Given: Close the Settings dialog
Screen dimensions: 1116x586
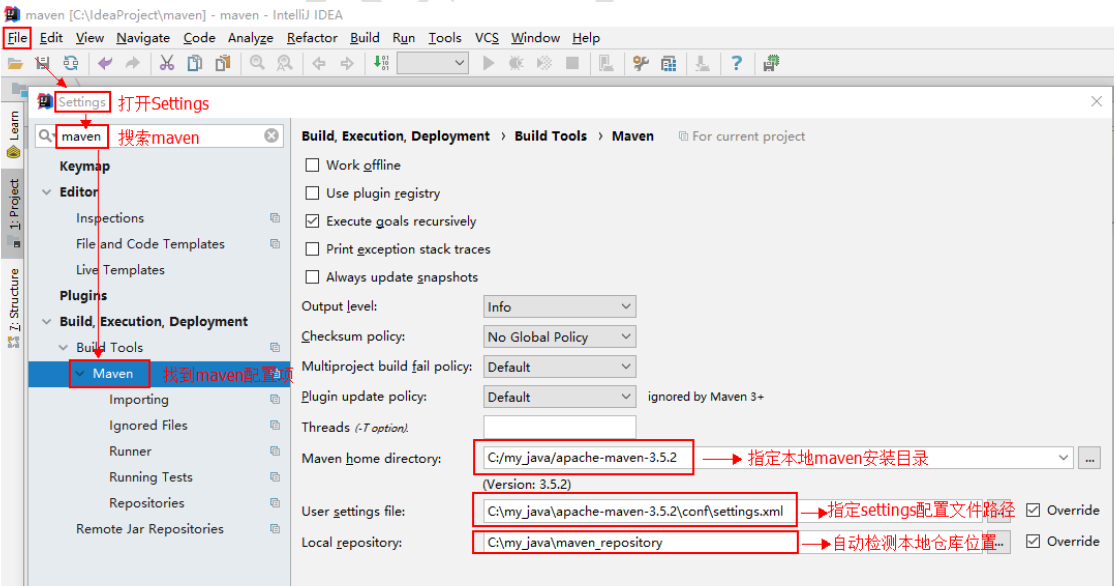Looking at the screenshot, I should pyautogui.click(x=1097, y=102).
